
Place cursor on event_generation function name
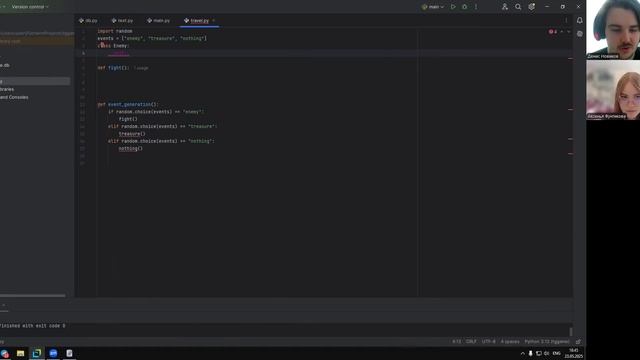click(131, 104)
